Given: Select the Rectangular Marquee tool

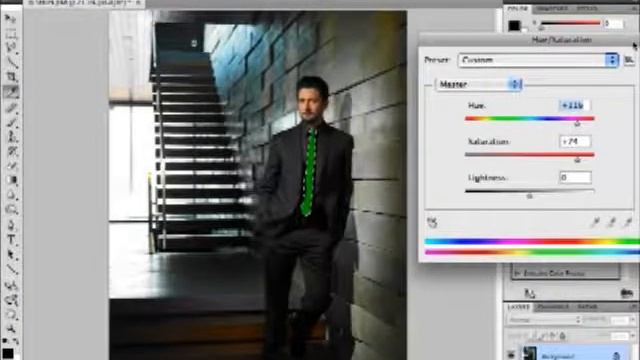Looking at the screenshot, I should point(11,34).
